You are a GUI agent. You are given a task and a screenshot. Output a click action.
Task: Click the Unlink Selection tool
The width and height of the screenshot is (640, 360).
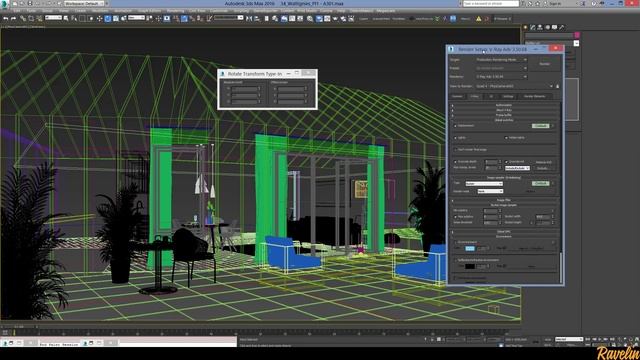click(31, 18)
